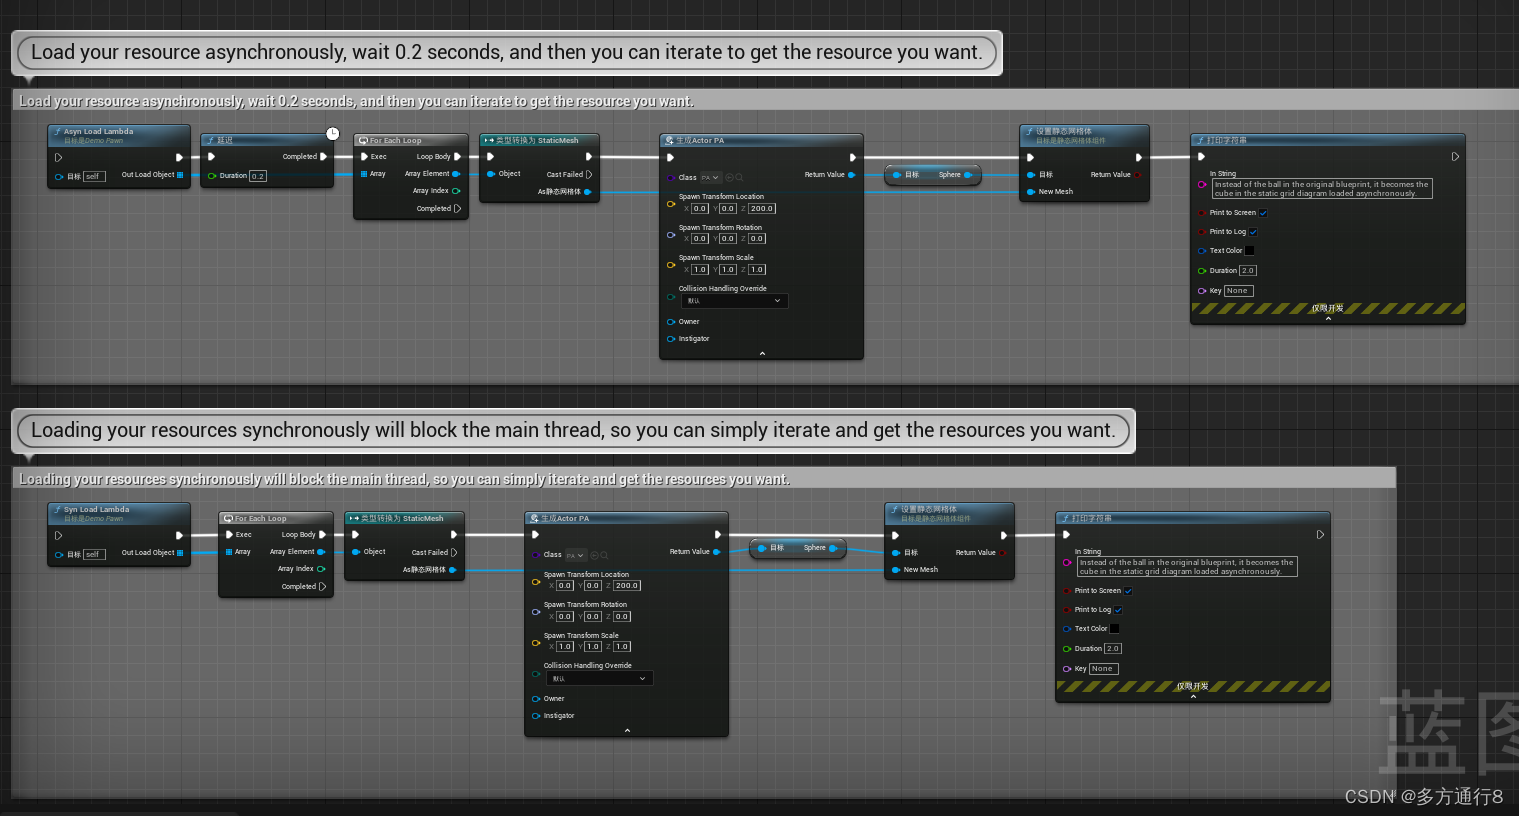
Task: Click the exec output pin on the async group's print string node
Action: point(1455,157)
